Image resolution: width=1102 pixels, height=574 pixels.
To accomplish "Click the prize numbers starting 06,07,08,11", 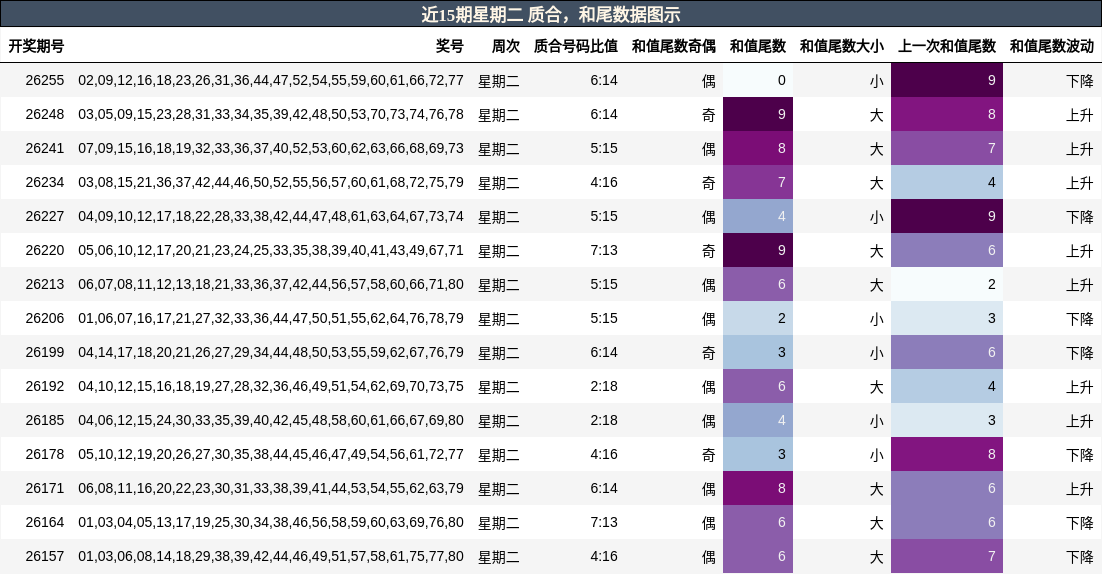I will (271, 285).
